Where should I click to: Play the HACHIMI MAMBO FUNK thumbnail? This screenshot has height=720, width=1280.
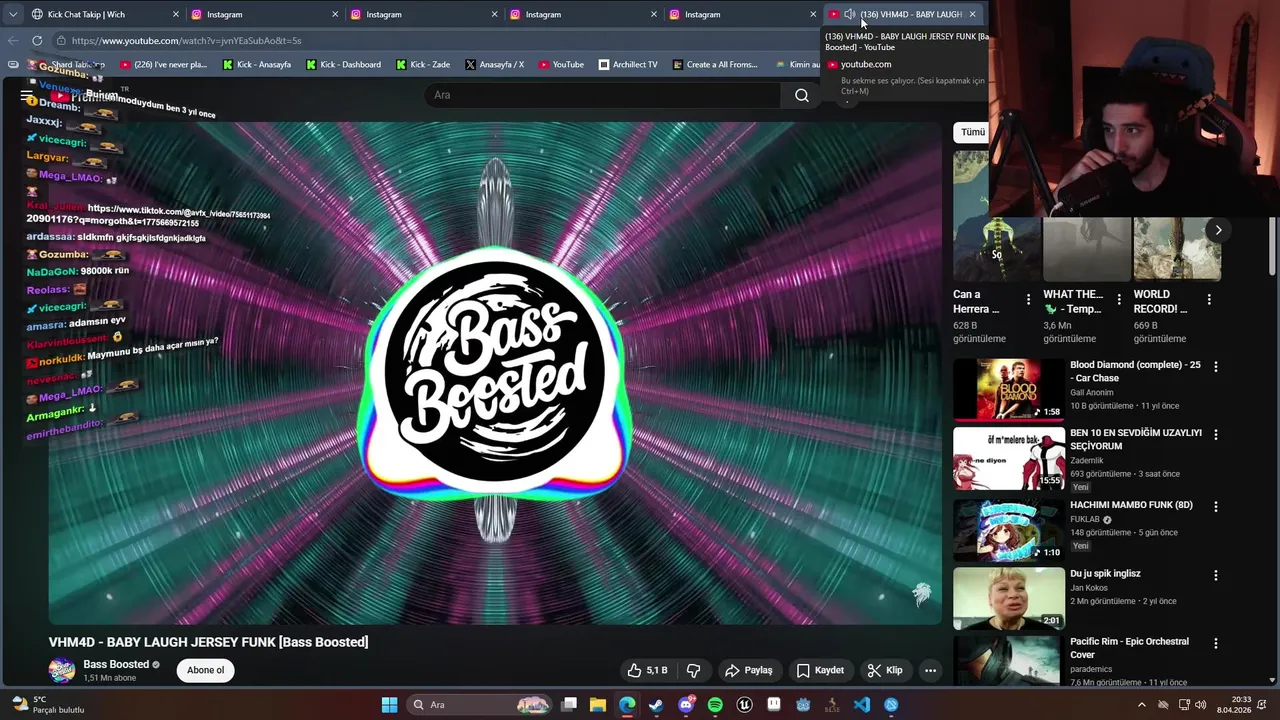[1009, 529]
